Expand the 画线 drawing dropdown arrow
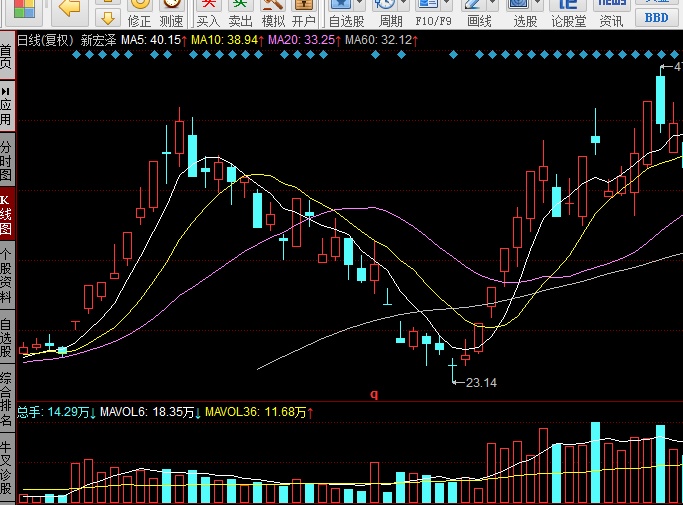The height and width of the screenshot is (505, 683). [493, 3]
